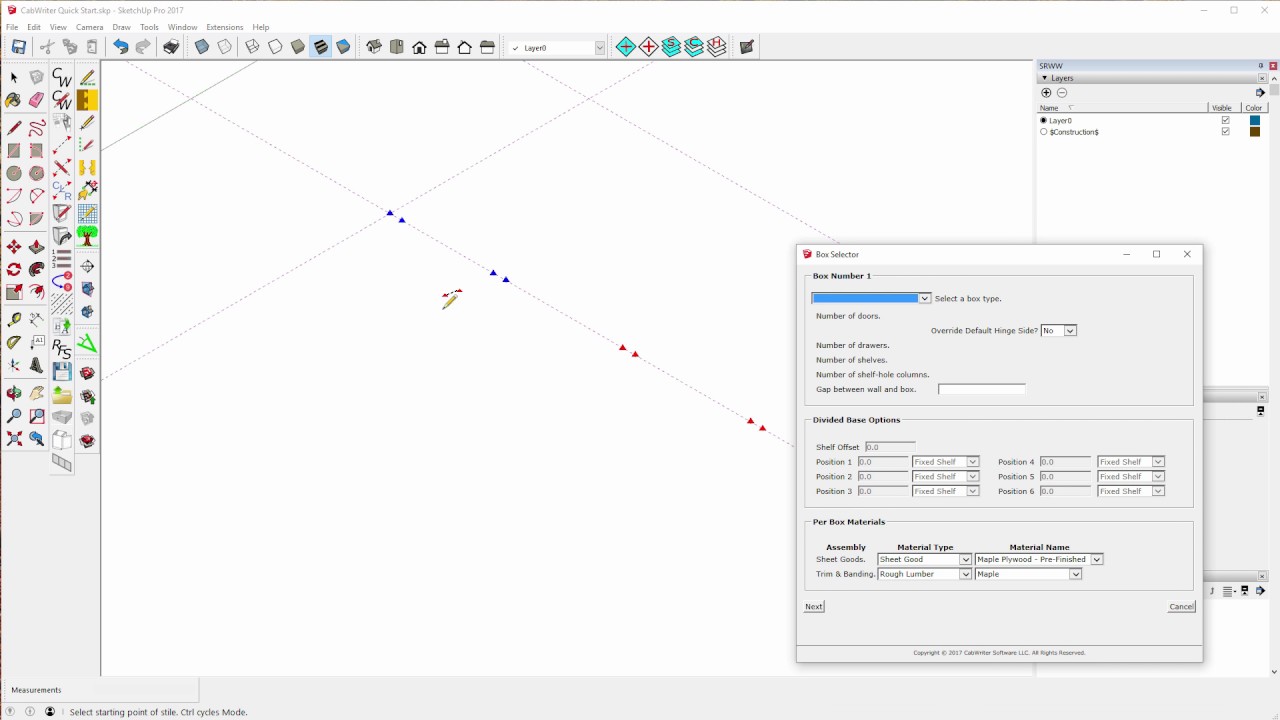The image size is (1280, 720).
Task: Toggle visibility of Layer0
Action: 1225,120
